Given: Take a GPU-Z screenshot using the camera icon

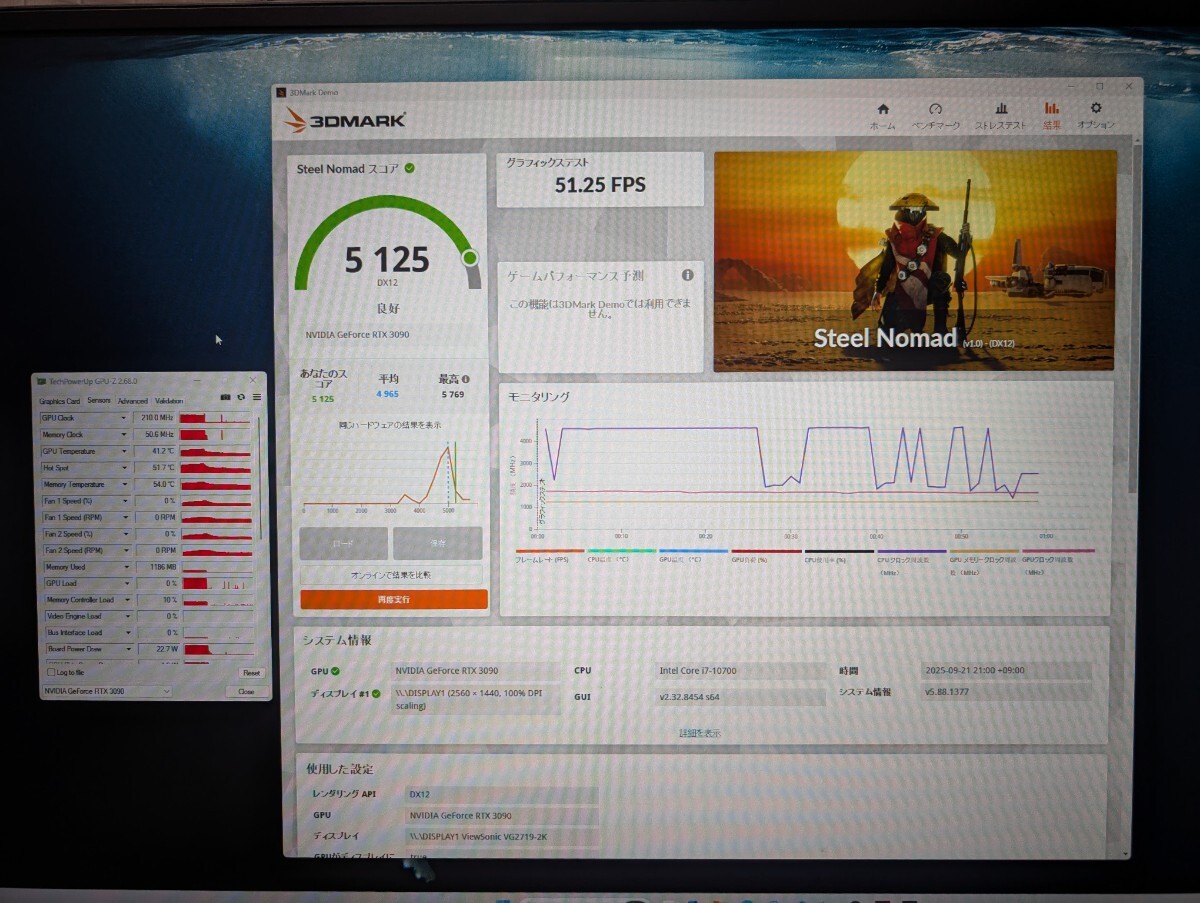Looking at the screenshot, I should point(226,397).
